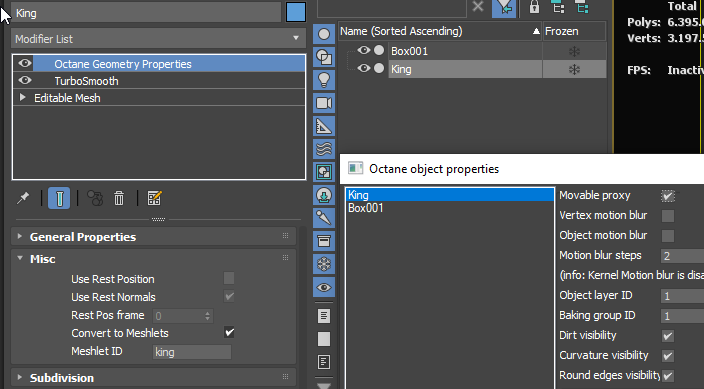Viewport: 704px width, 389px height.
Task: Toggle frozen snowflake for Box001
Action: (x=574, y=51)
